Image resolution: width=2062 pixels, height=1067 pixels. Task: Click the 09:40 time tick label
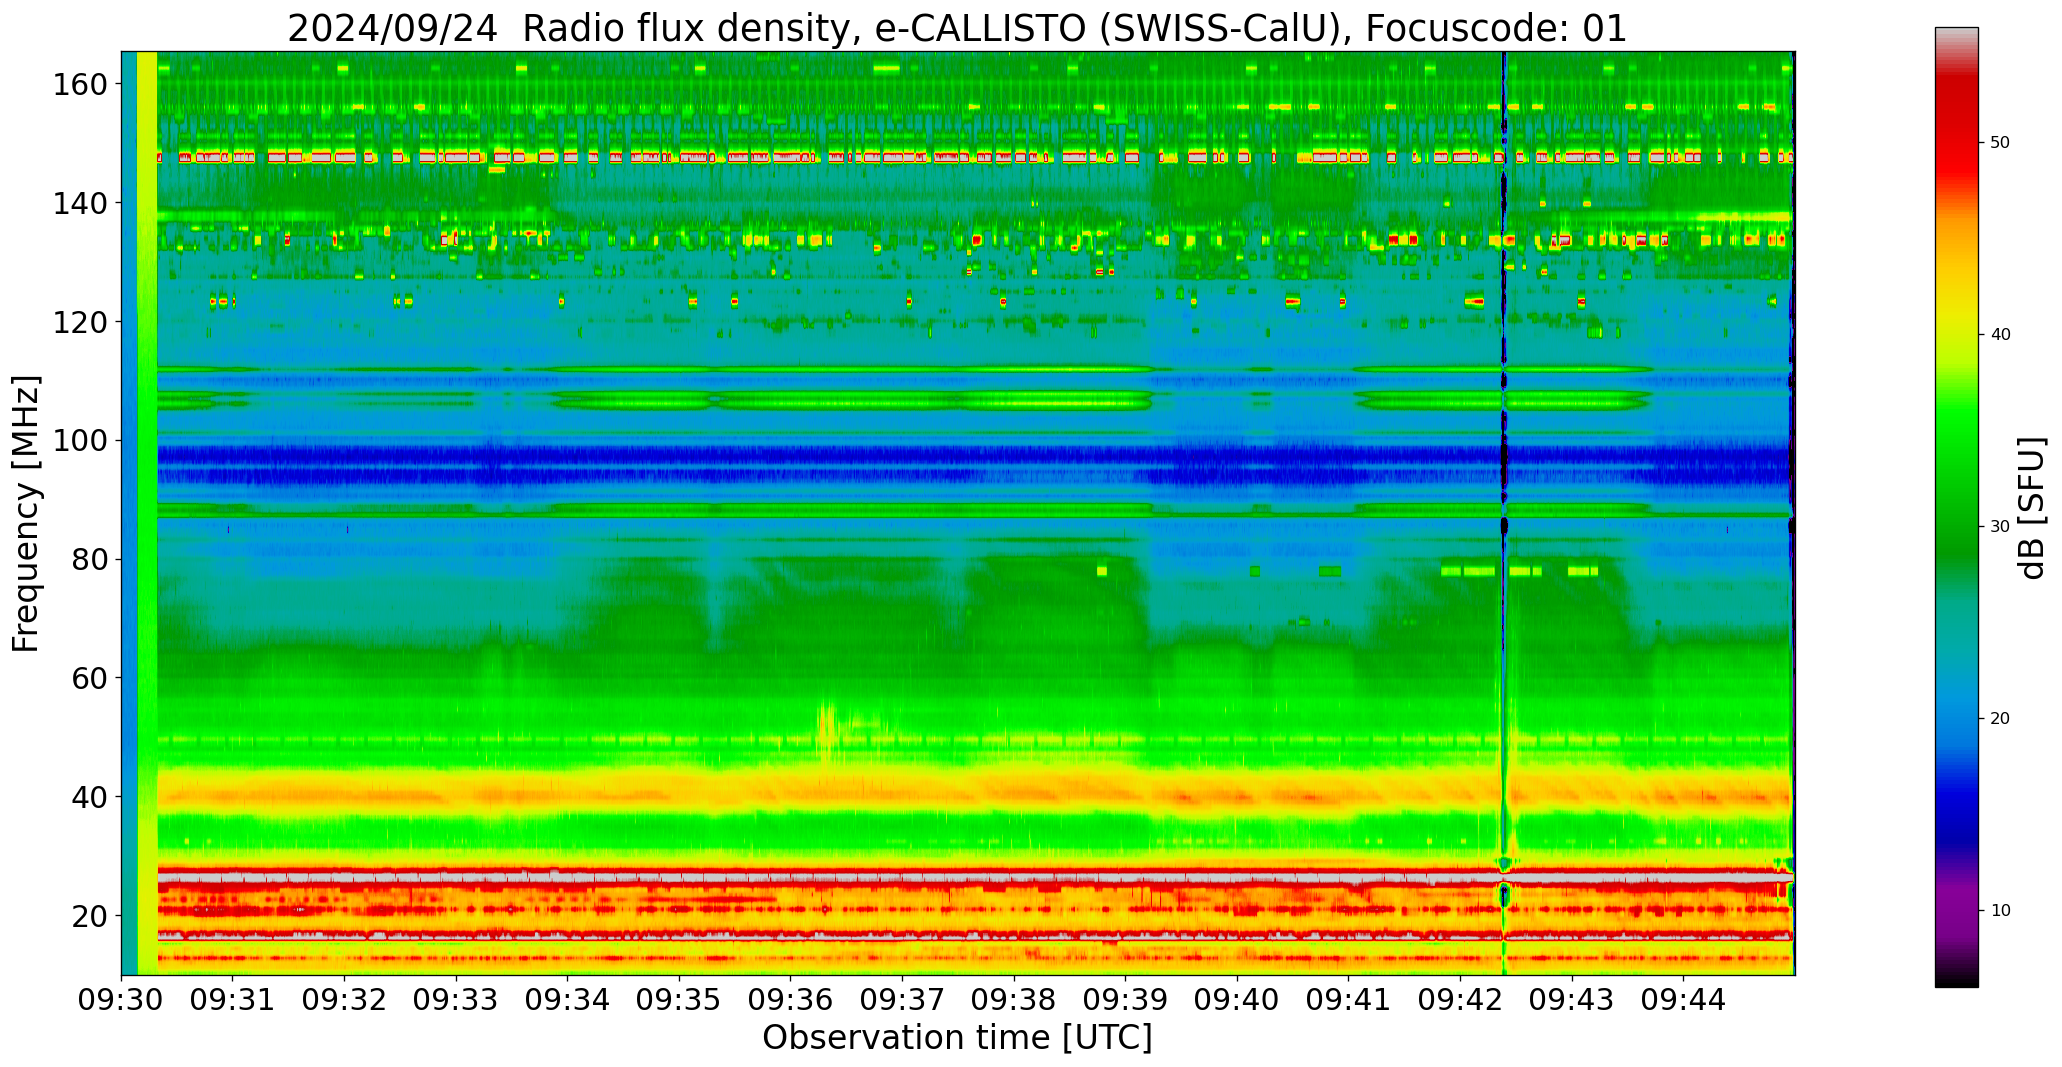click(x=1237, y=999)
